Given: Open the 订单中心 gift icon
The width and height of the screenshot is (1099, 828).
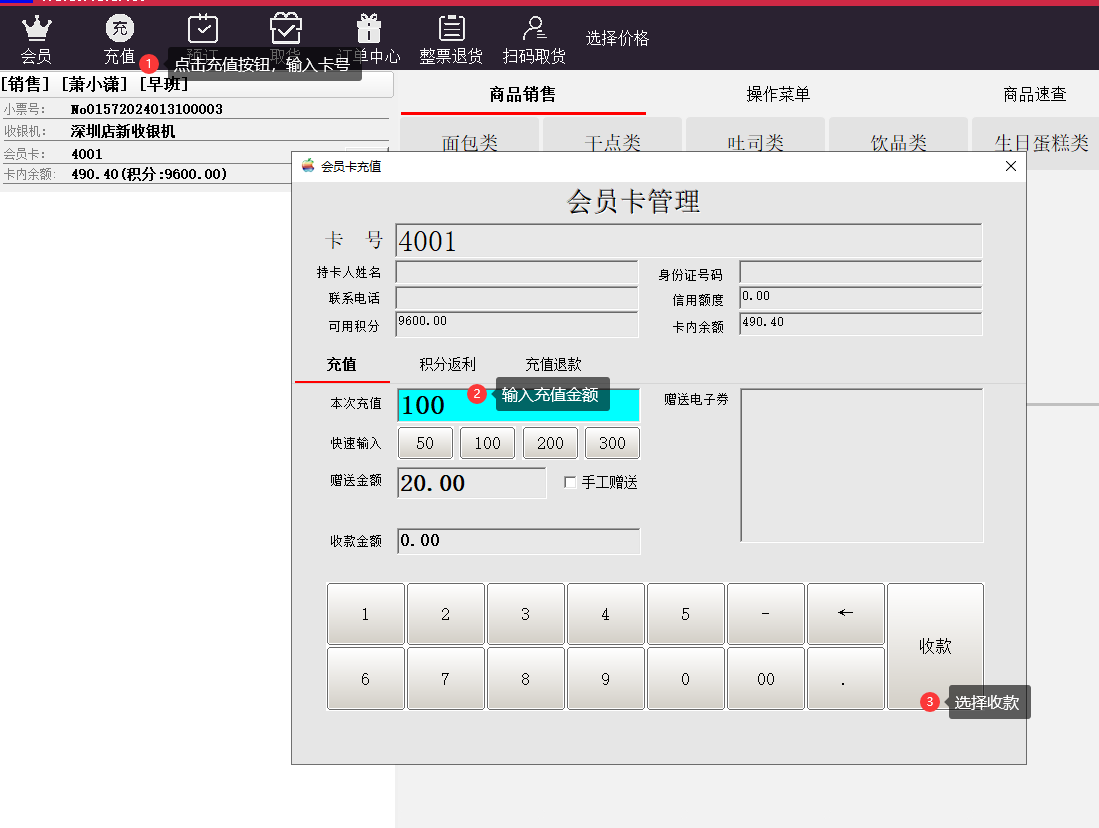Looking at the screenshot, I should [x=369, y=28].
